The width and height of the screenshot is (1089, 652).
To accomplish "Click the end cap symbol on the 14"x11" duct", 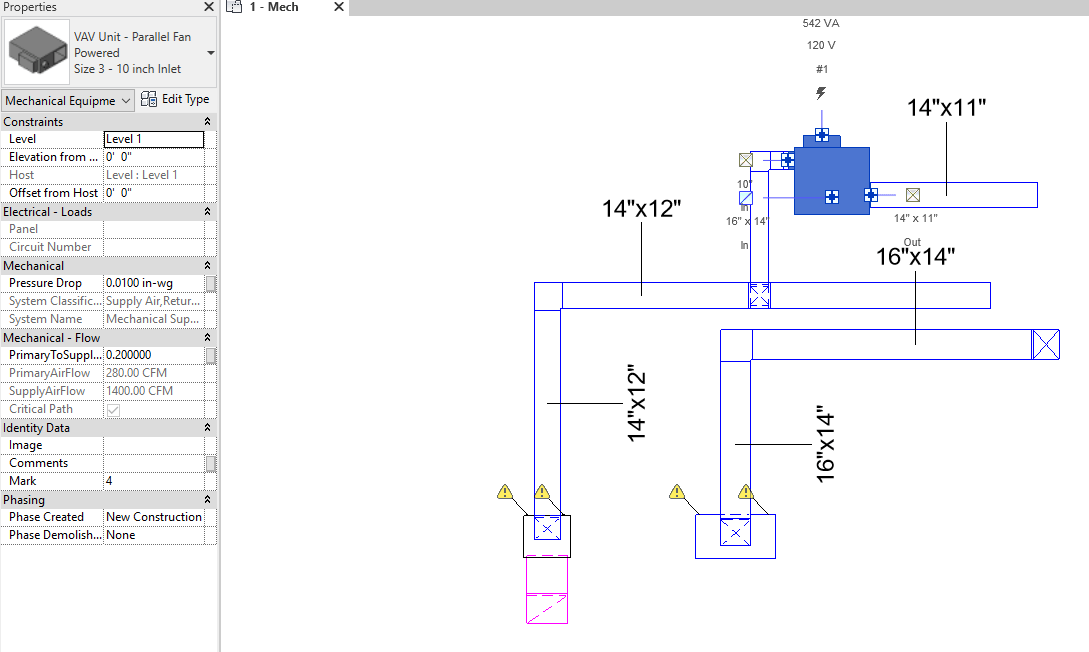I will [912, 194].
